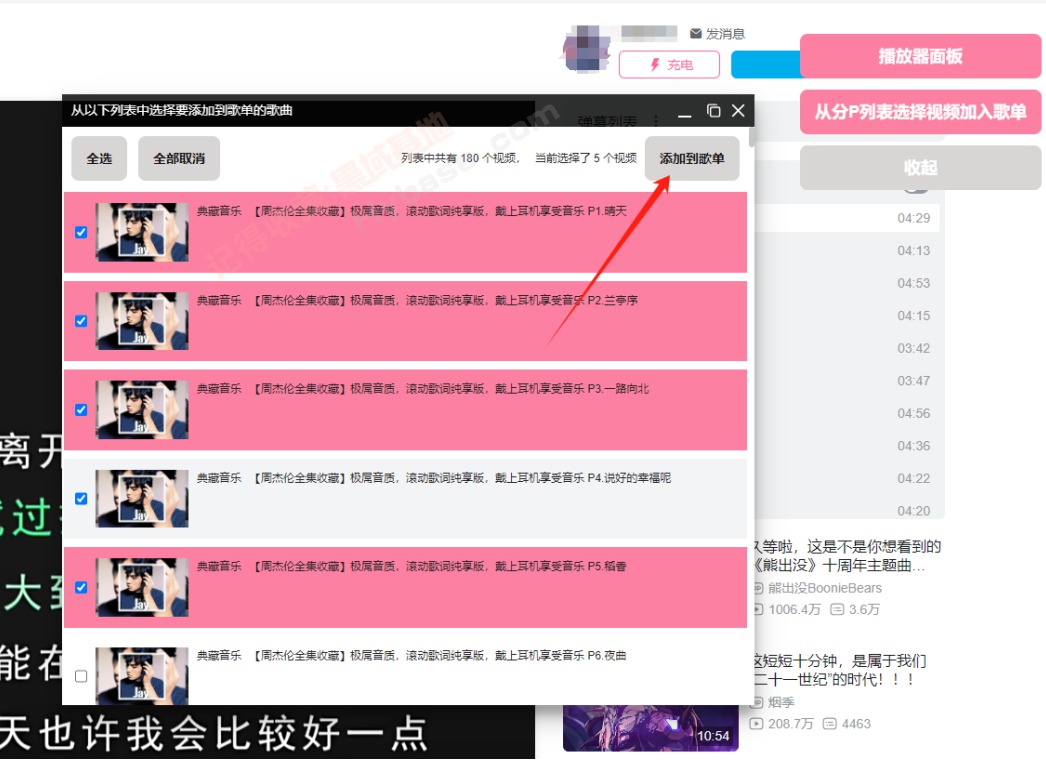This screenshot has height=763, width=1046.
Task: Click the uploader avatar image
Action: pyautogui.click(x=586, y=48)
